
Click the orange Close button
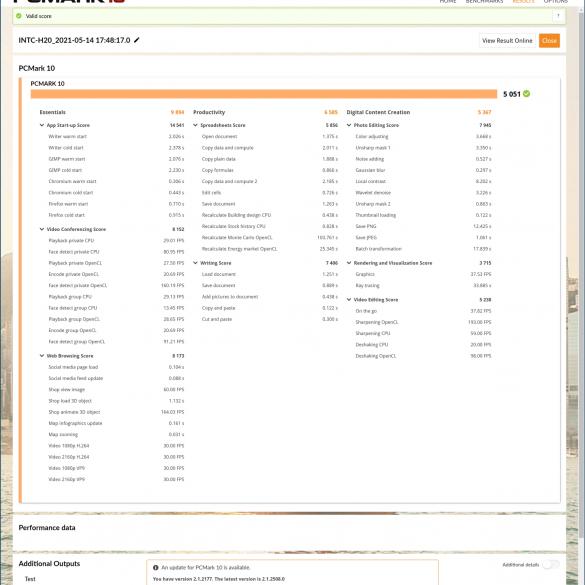click(549, 41)
